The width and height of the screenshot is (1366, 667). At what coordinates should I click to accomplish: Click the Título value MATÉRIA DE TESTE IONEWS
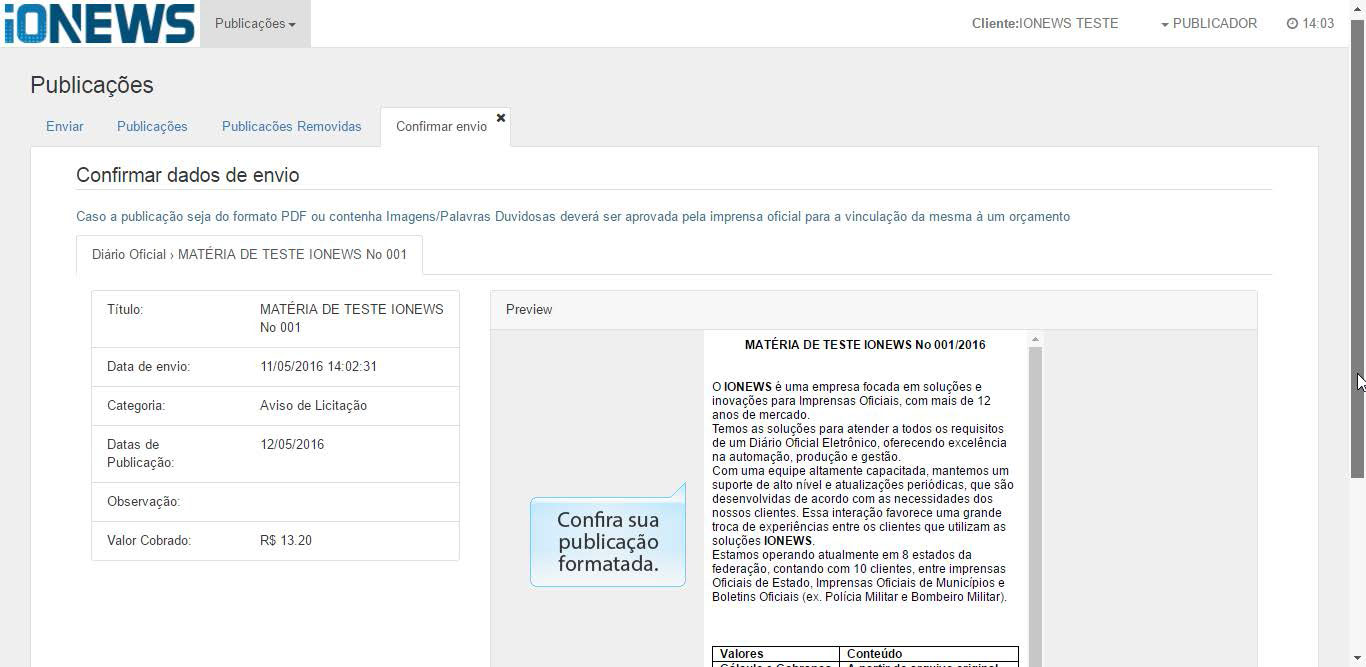[352, 318]
